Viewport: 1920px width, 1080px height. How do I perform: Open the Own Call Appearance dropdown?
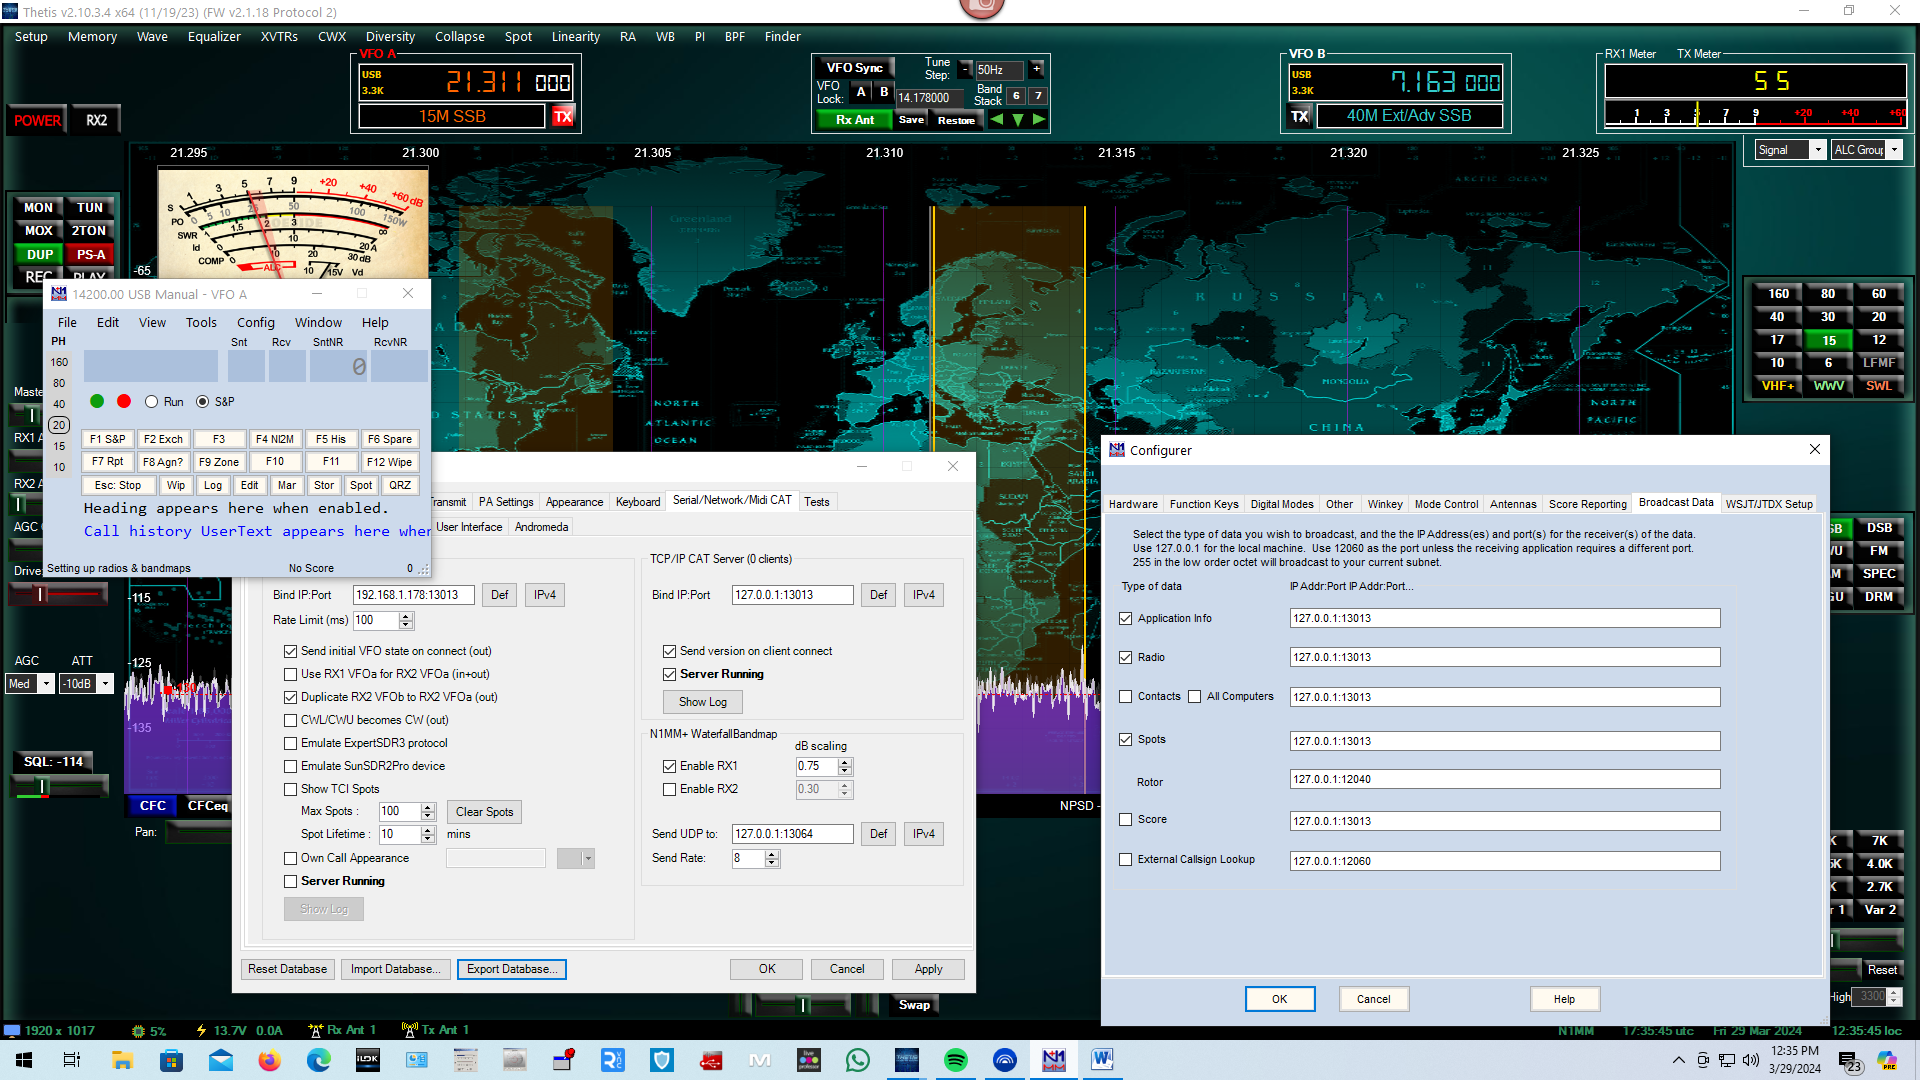click(x=588, y=858)
